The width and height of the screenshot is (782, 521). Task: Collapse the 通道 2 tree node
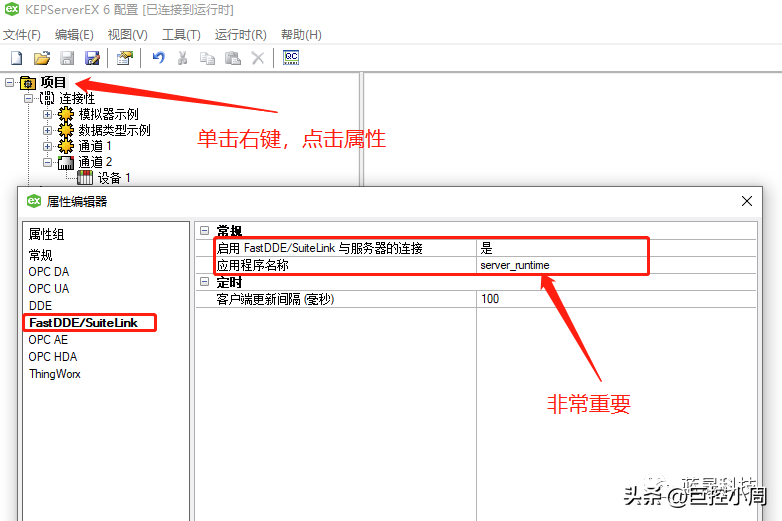[x=47, y=162]
